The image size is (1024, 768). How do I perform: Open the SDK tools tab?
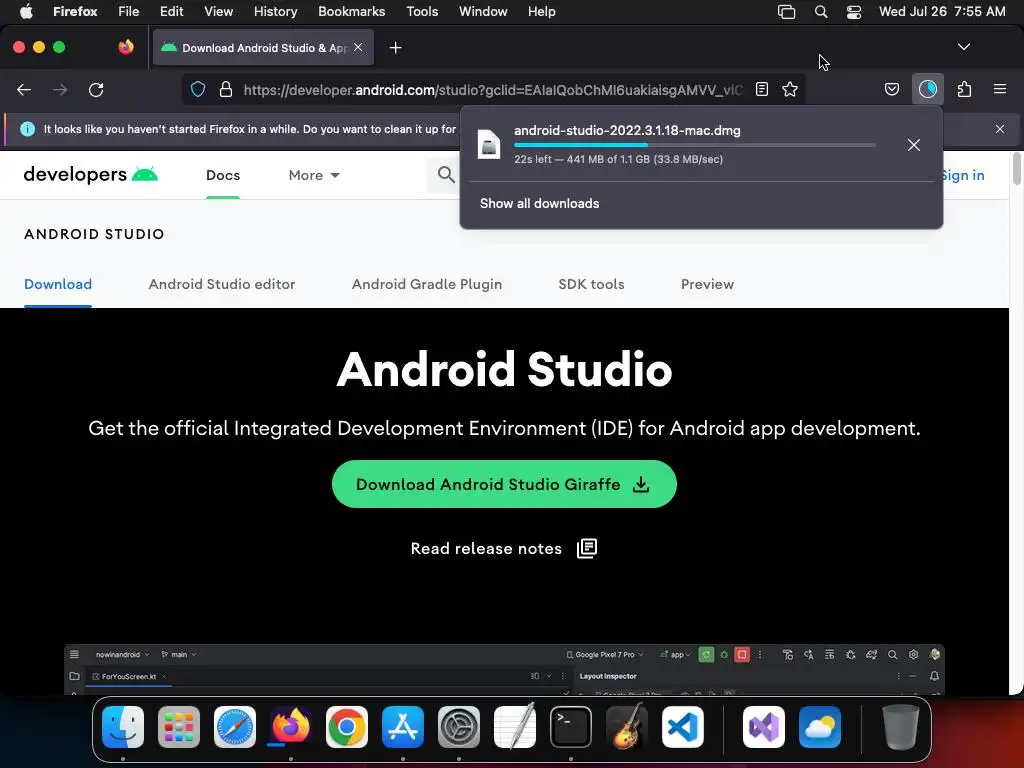591,284
